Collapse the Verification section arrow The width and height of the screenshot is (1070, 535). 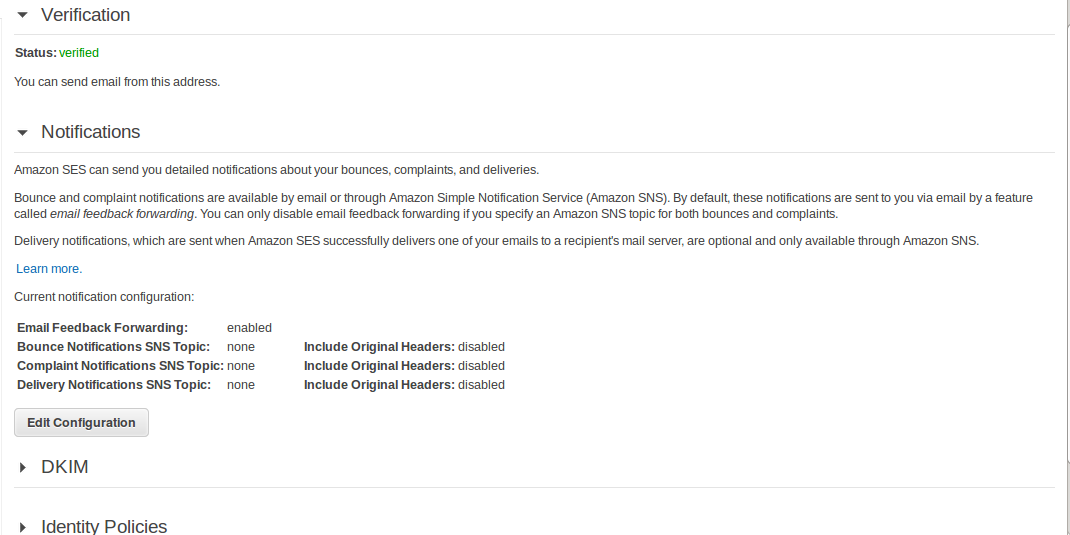(23, 15)
